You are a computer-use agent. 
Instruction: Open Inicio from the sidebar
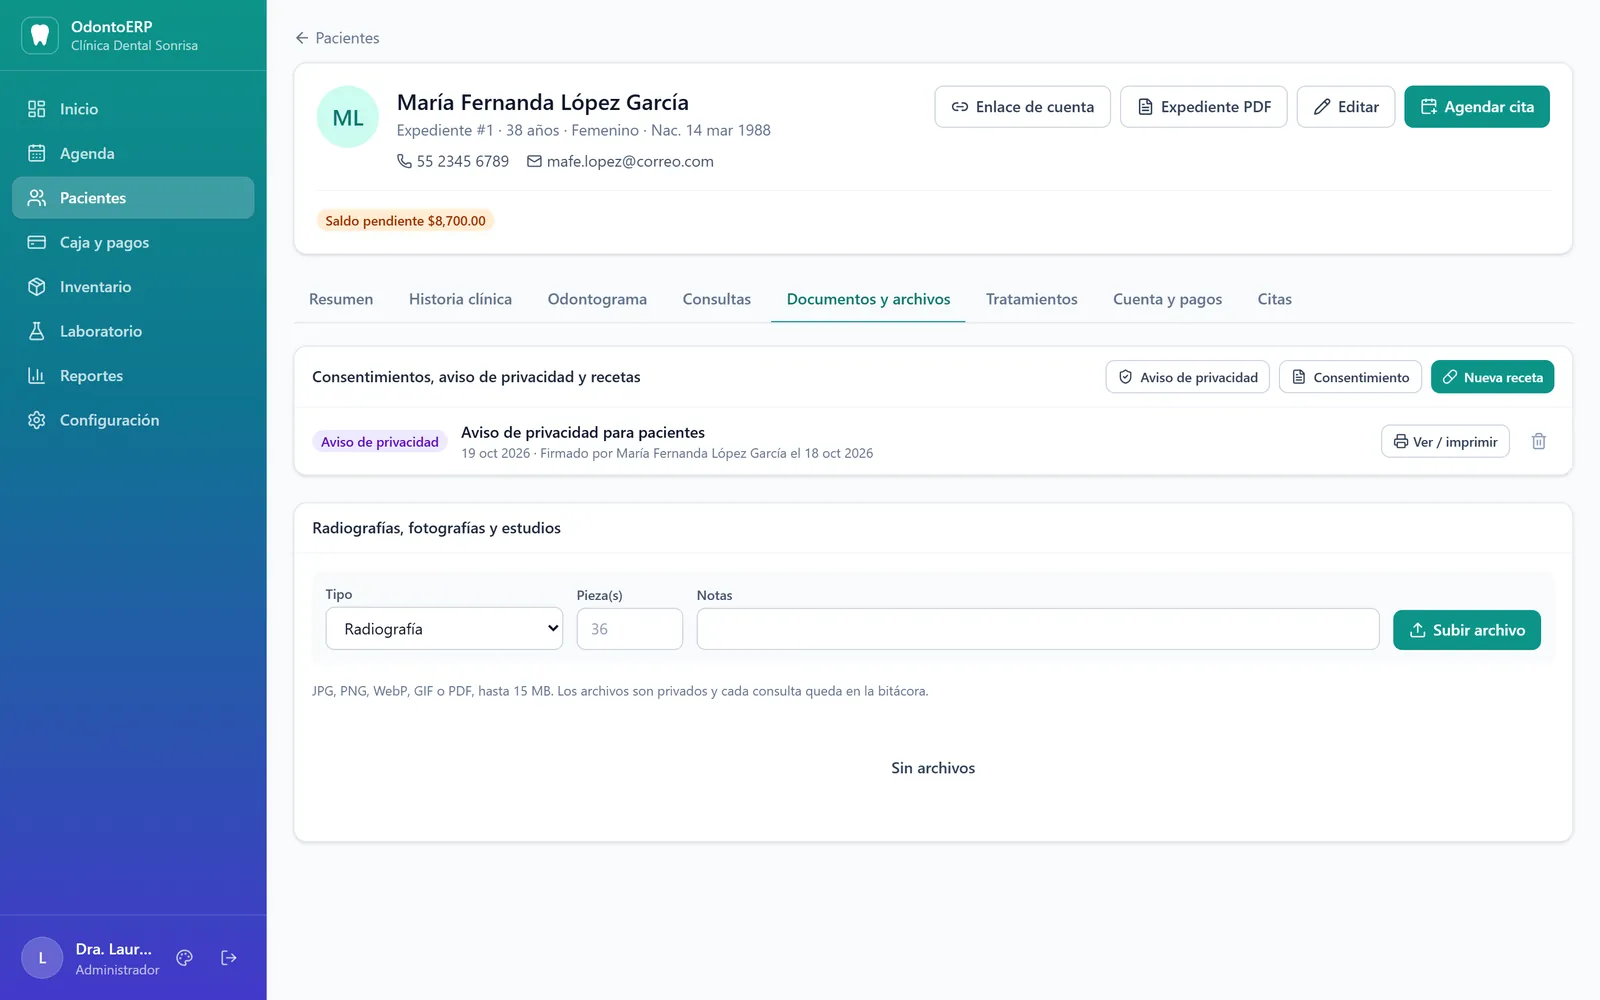133,109
